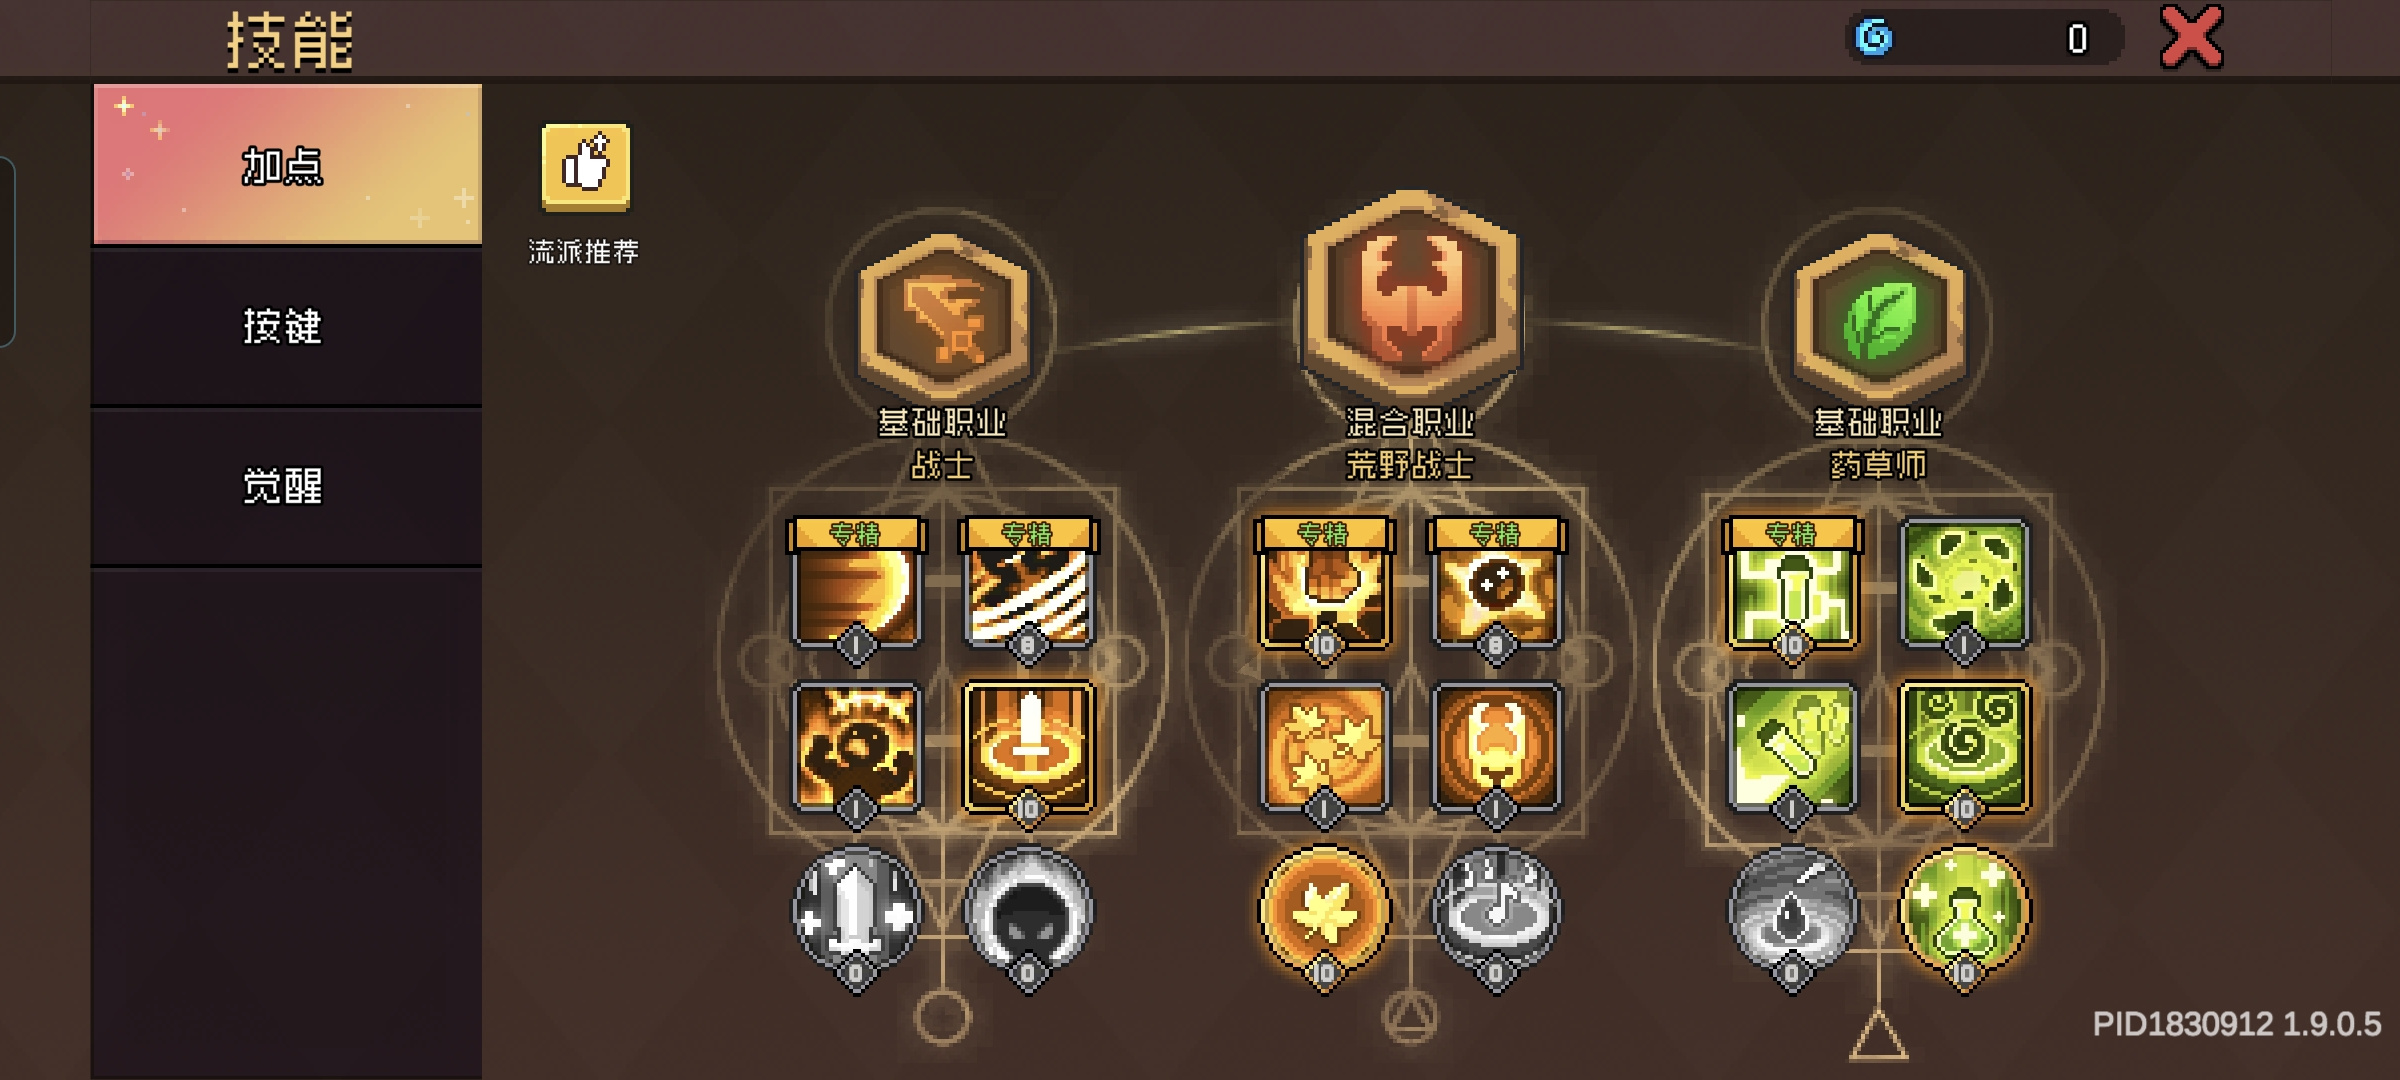The width and height of the screenshot is (2400, 1080).
Task: Select the maple leaves swirl skill icon
Action: tap(1324, 748)
